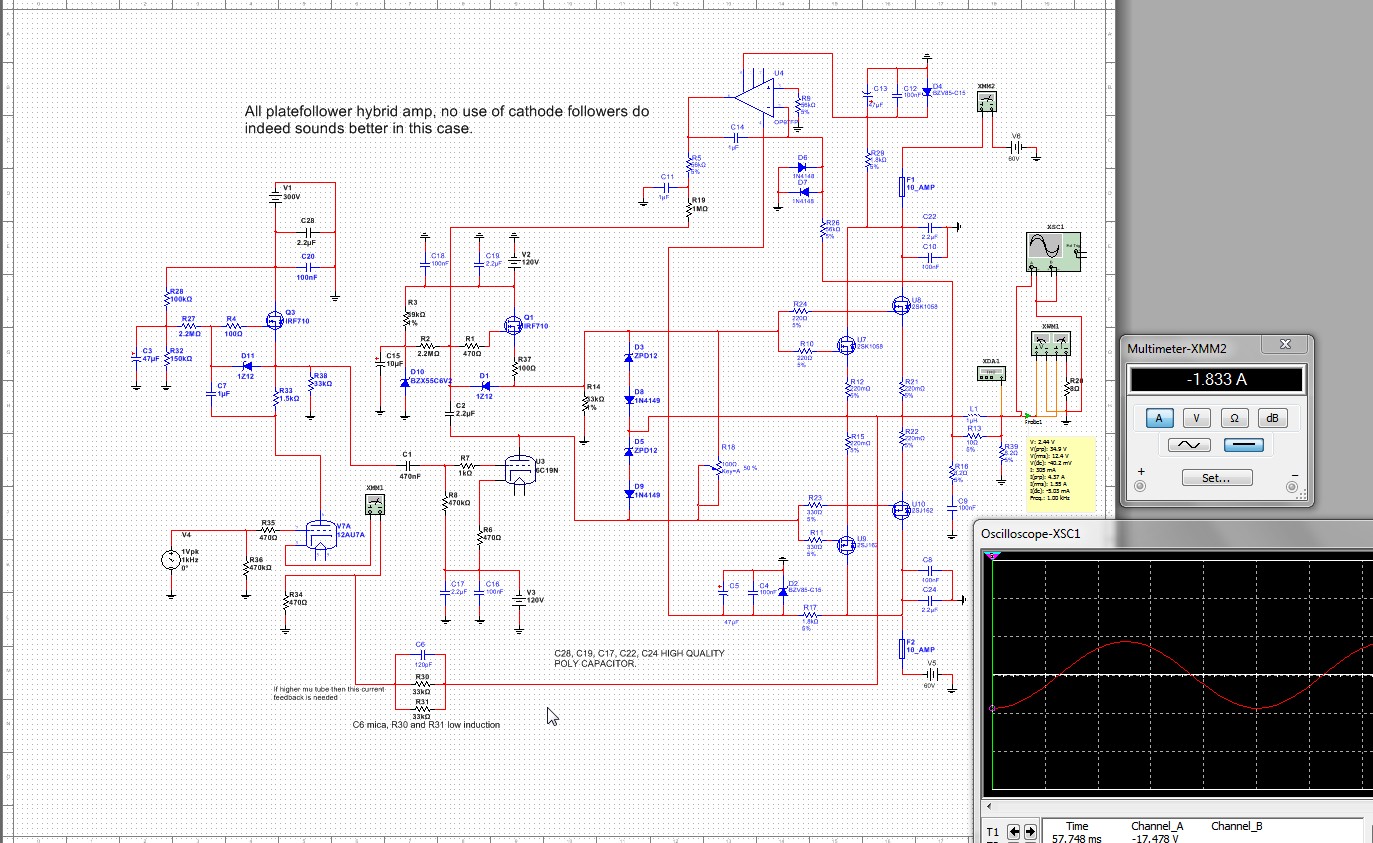Viewport: 1373px width, 843px height.
Task: Select the 'HIGH QUALITY POLY CAPACITOR' note
Action: pyautogui.click(x=639, y=658)
